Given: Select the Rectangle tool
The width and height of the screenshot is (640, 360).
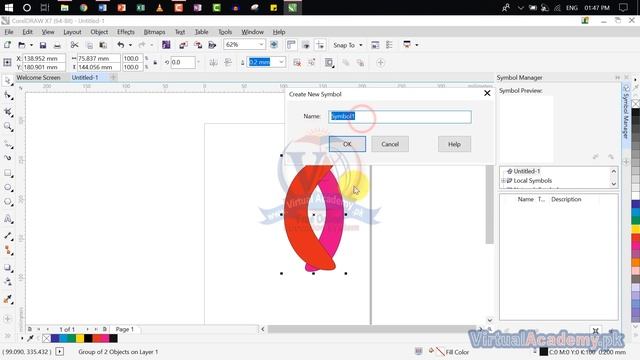Looking at the screenshot, I should [x=7, y=173].
